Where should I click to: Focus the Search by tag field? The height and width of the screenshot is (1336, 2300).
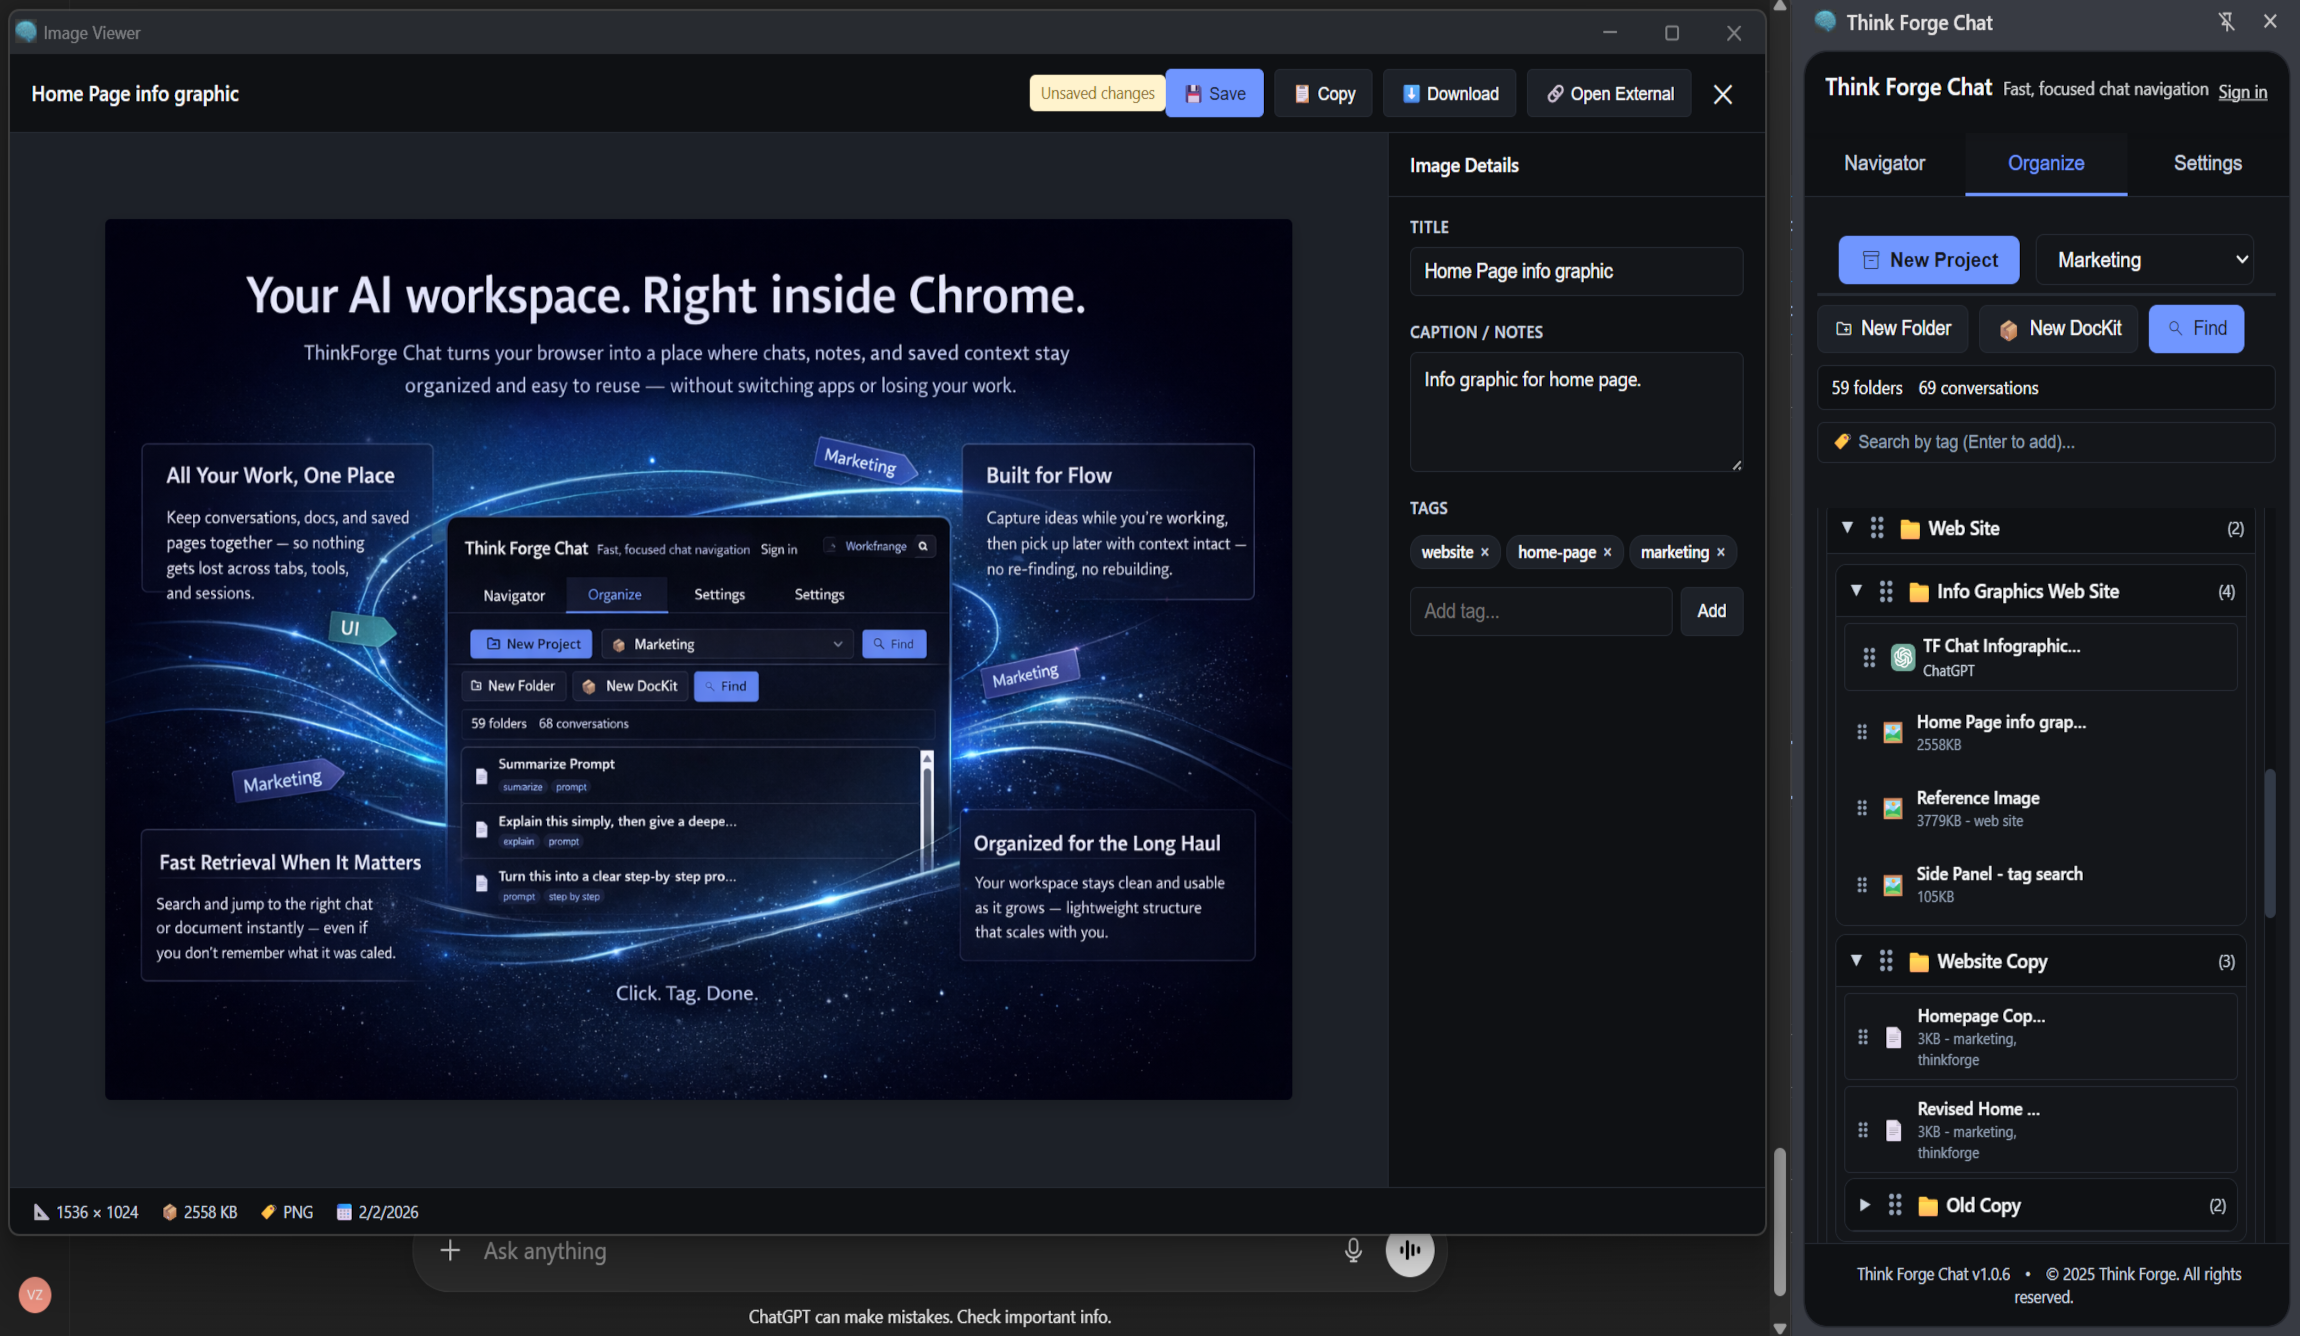[2046, 442]
